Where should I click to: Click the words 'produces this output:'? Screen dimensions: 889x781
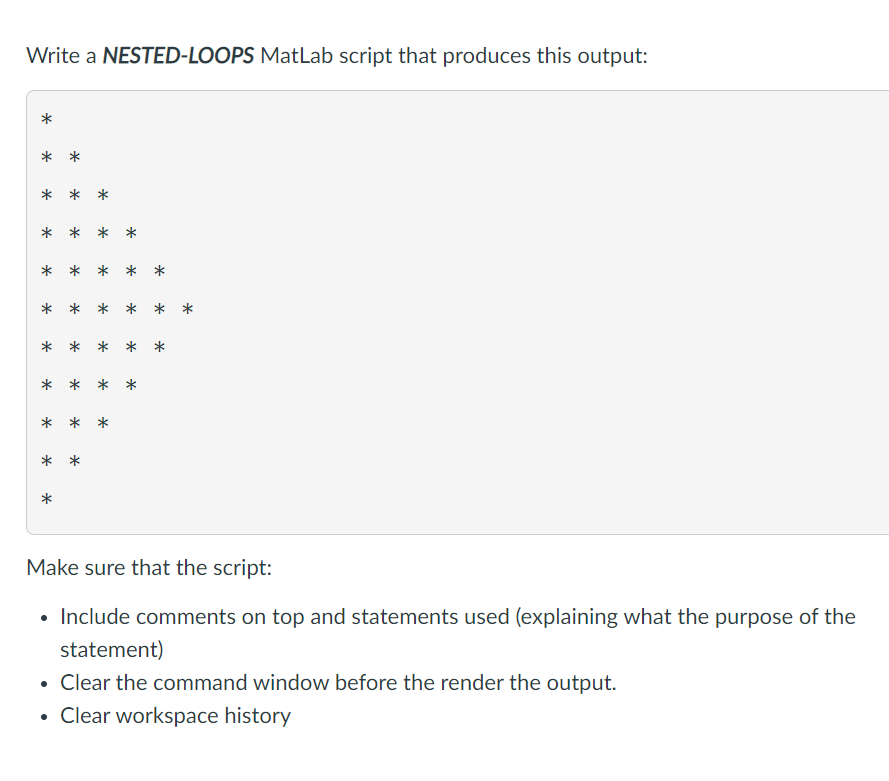click(x=545, y=56)
